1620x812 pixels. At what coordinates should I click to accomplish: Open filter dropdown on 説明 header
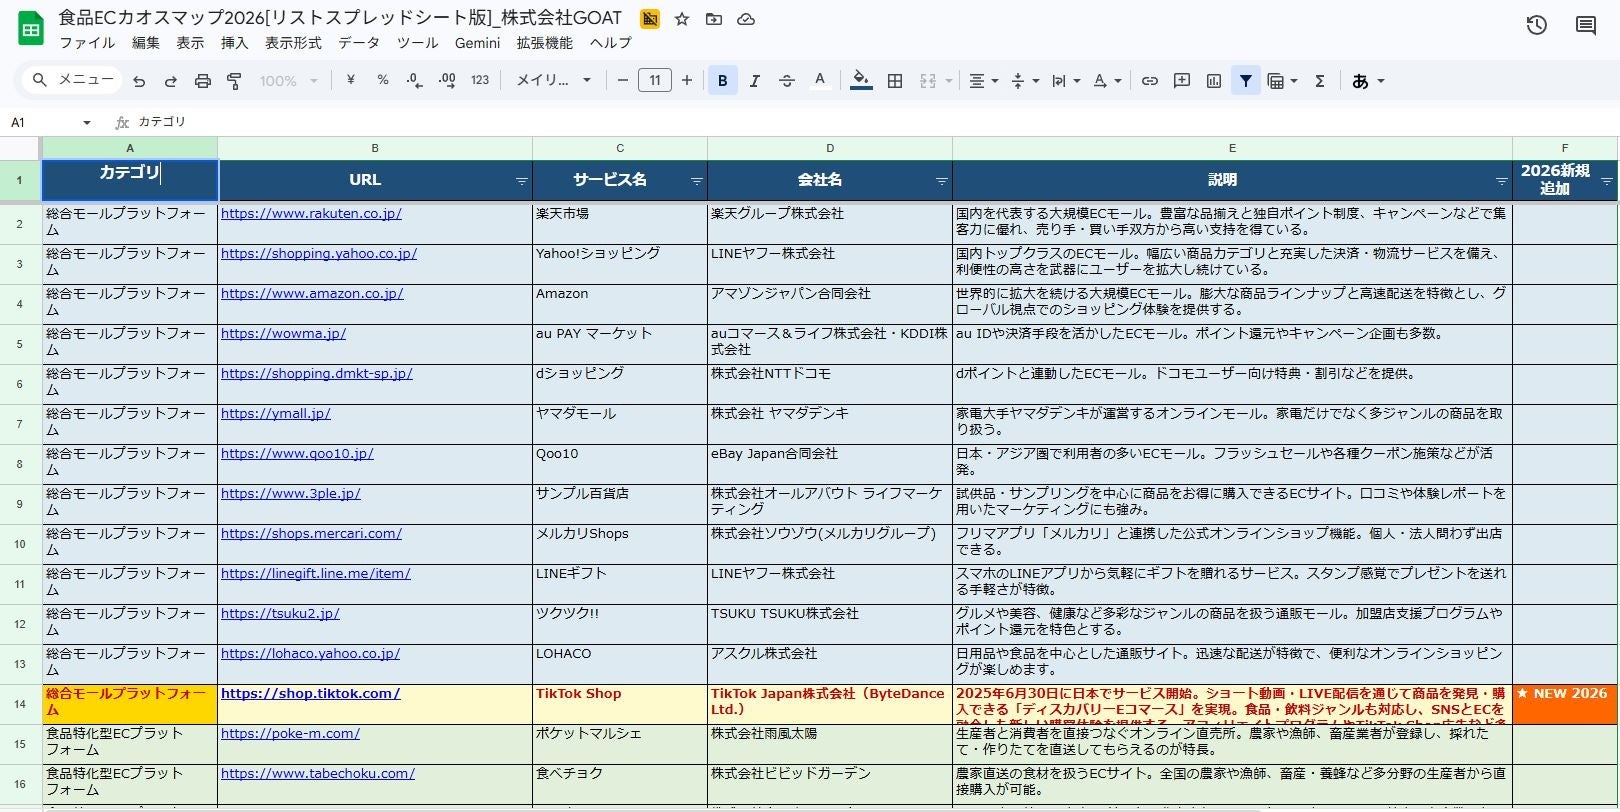click(x=1502, y=181)
